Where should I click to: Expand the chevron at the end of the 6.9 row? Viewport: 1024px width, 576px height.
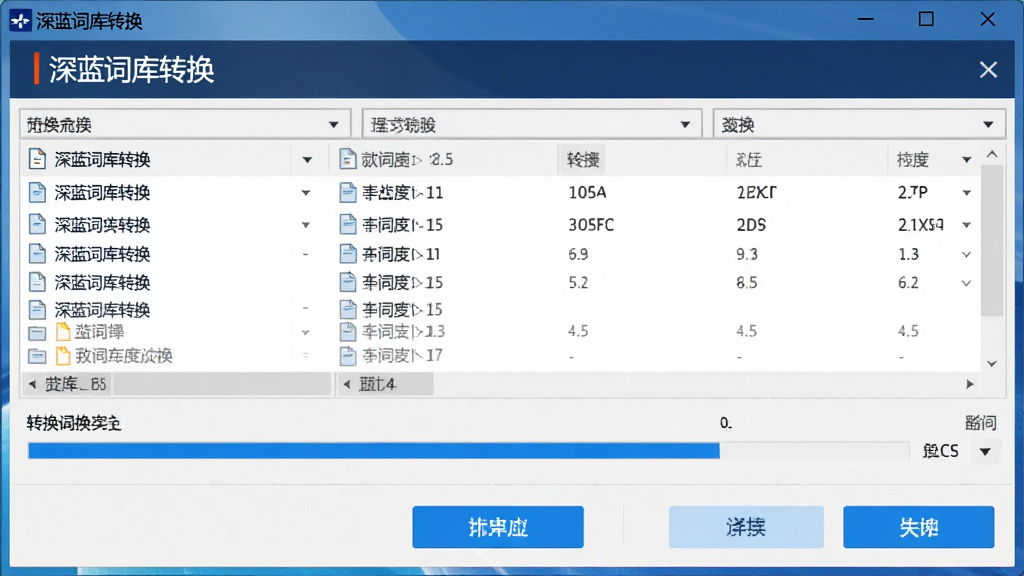click(x=967, y=254)
